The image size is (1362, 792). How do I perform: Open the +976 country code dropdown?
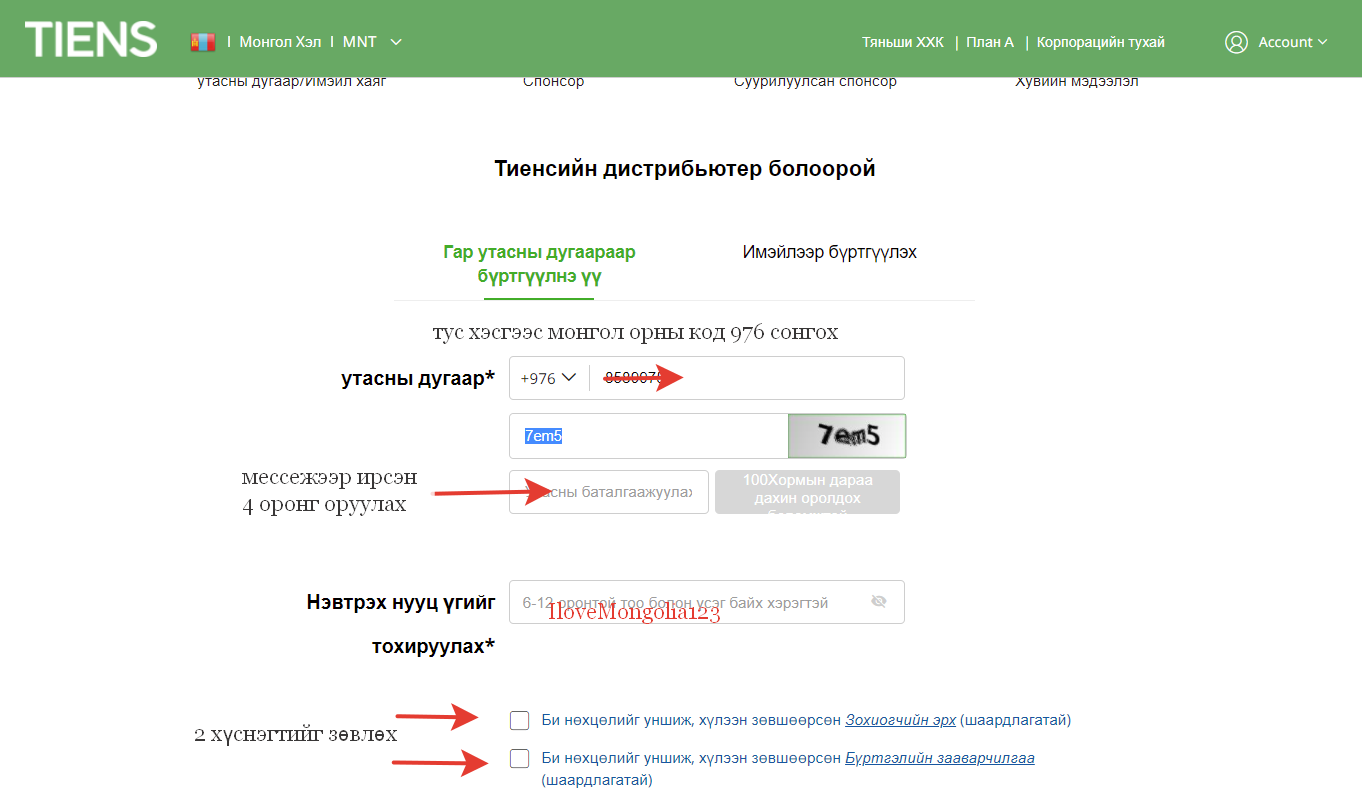click(549, 378)
